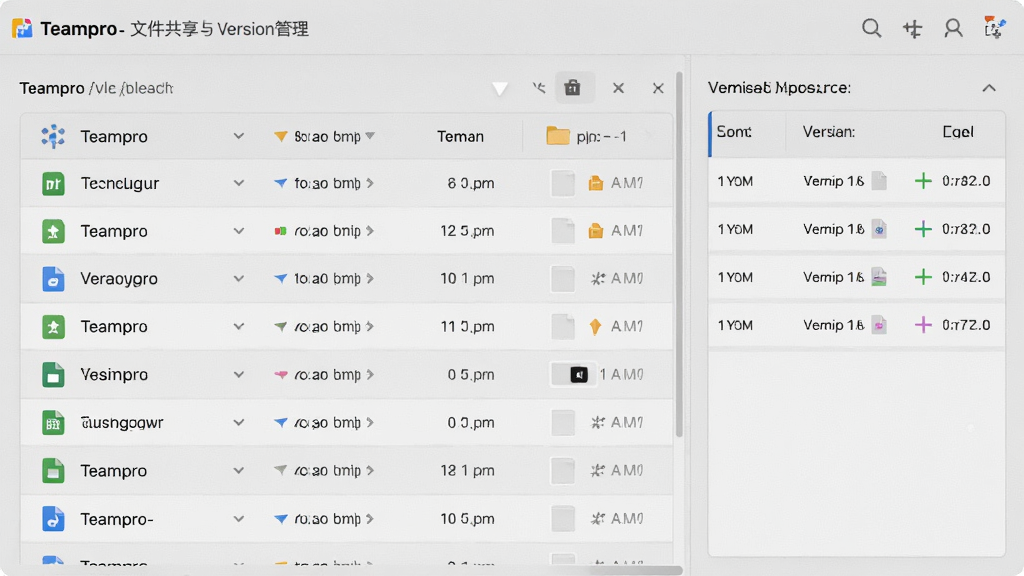Image resolution: width=1024 pixels, height=576 pixels.
Task: Click the plus-grid add icon in header
Action: pos(912,29)
